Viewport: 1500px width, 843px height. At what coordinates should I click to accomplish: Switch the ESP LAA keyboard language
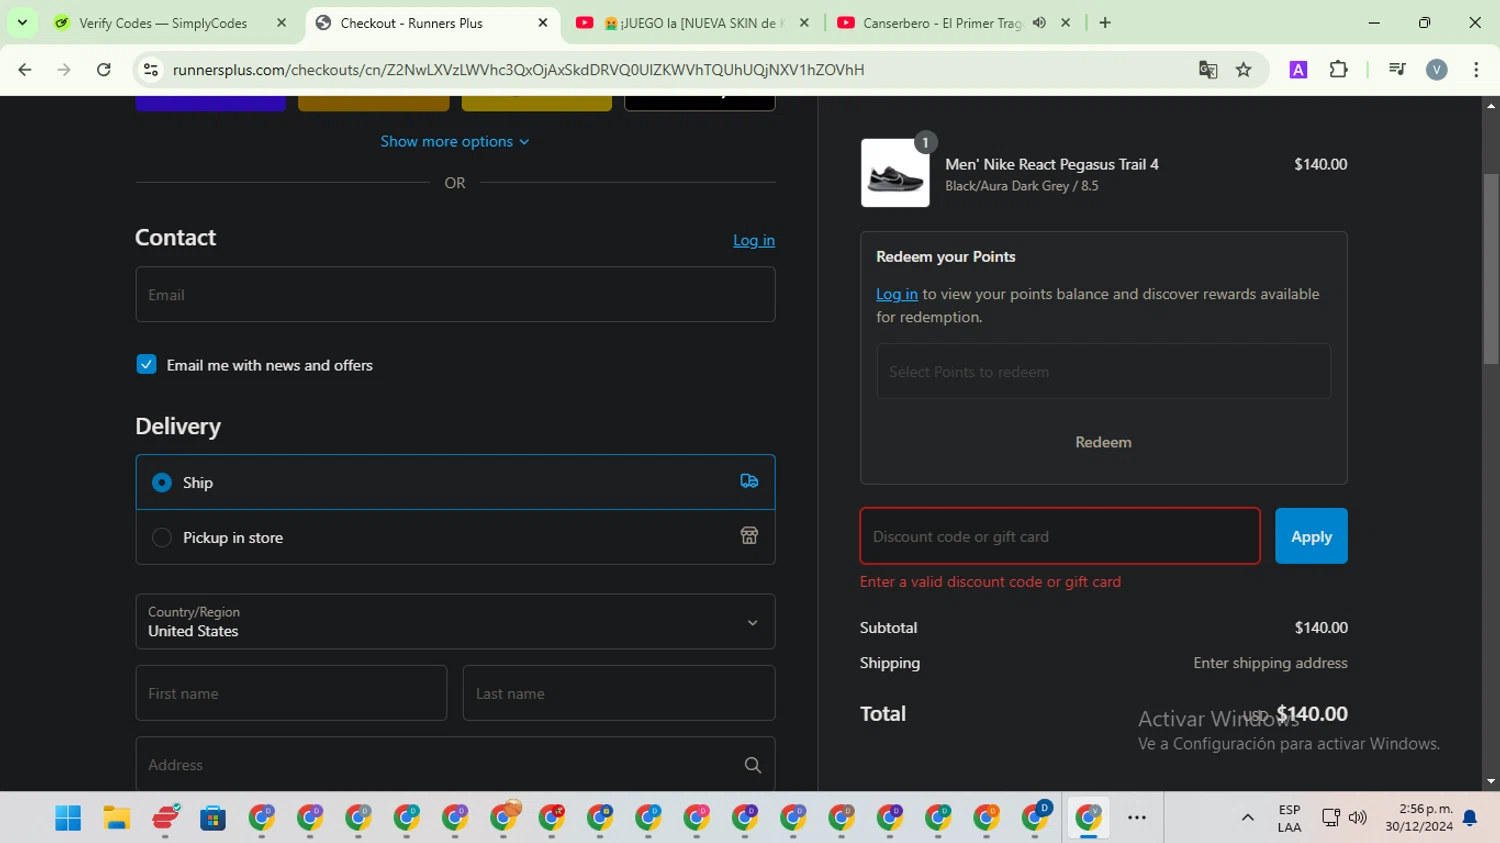(1289, 818)
